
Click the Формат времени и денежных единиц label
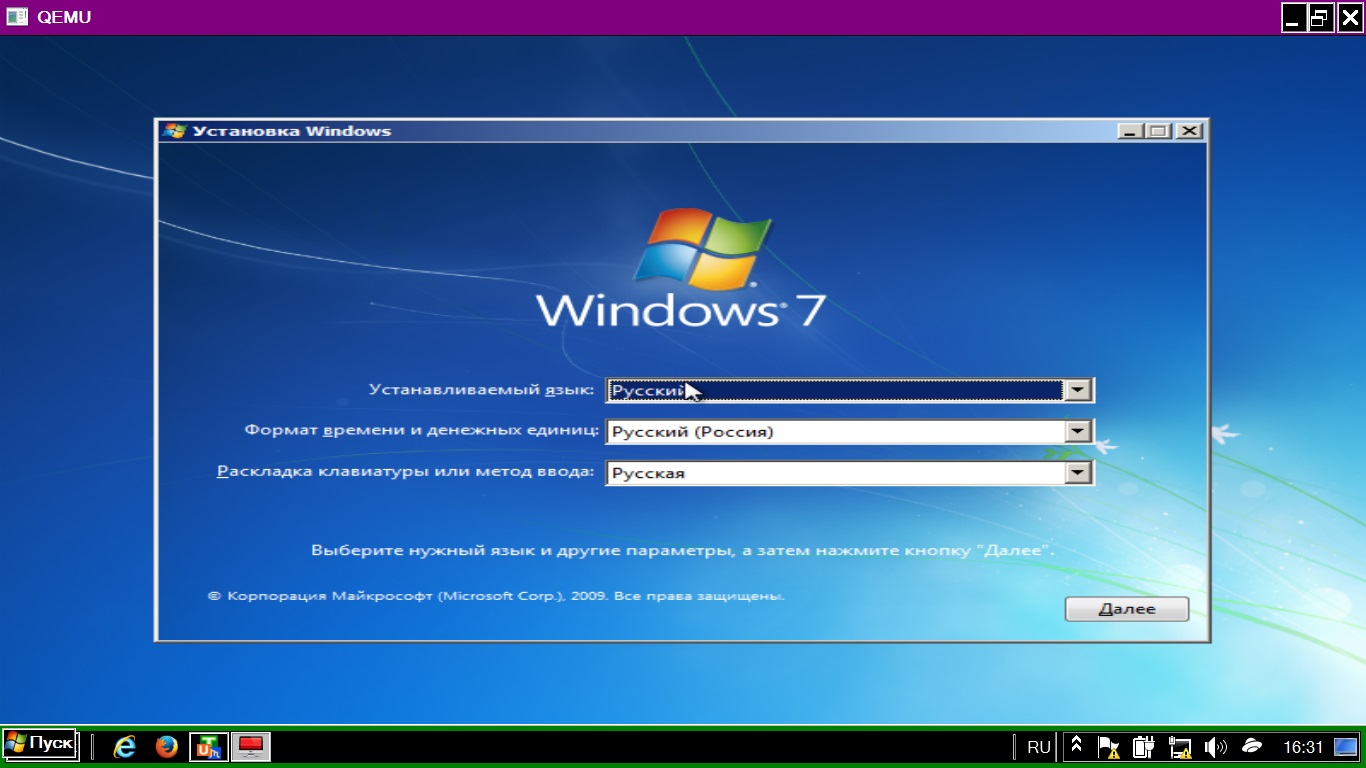[422, 430]
